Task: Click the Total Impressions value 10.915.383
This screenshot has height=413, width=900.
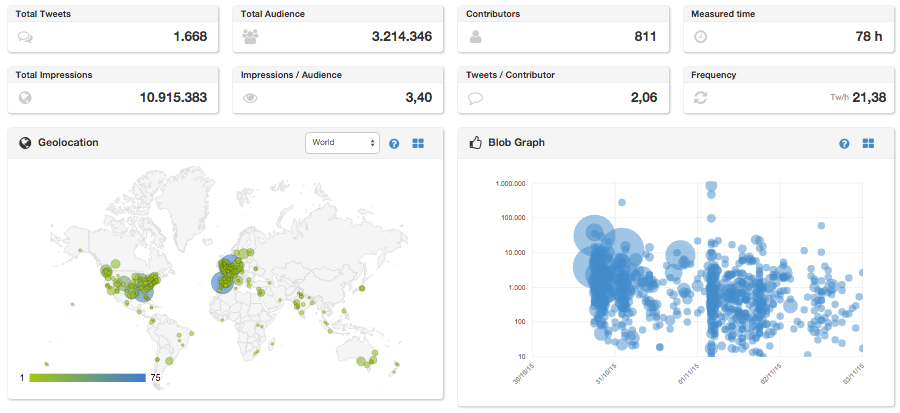Action: (x=173, y=98)
